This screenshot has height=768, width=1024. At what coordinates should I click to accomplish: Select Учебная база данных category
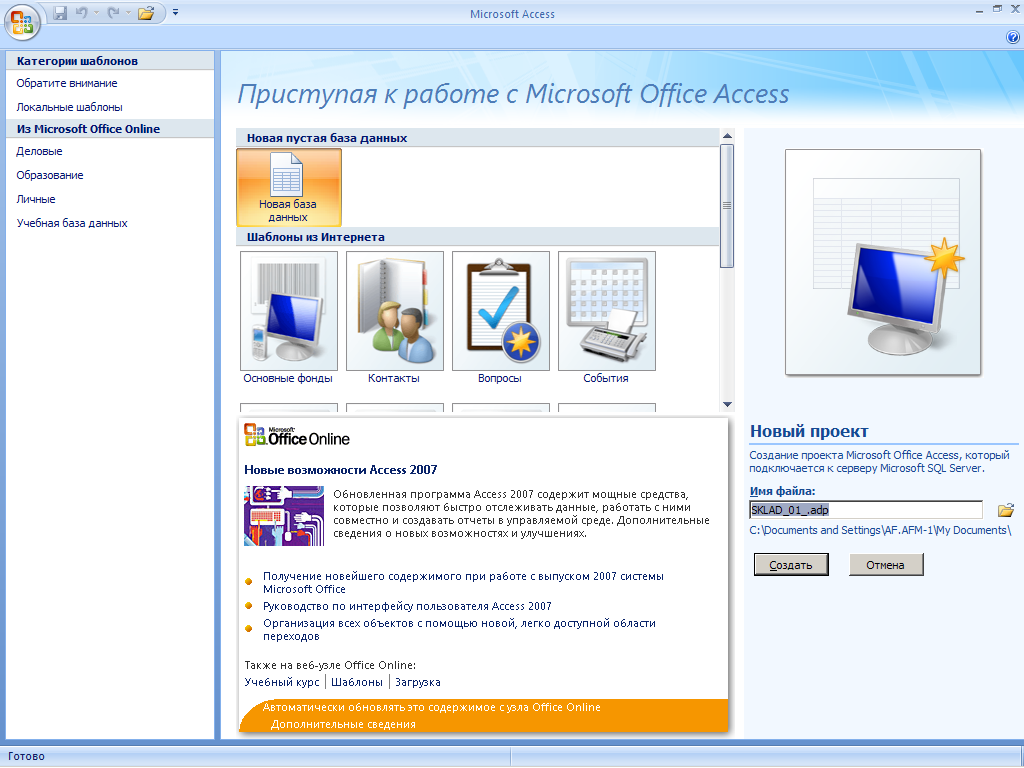72,223
